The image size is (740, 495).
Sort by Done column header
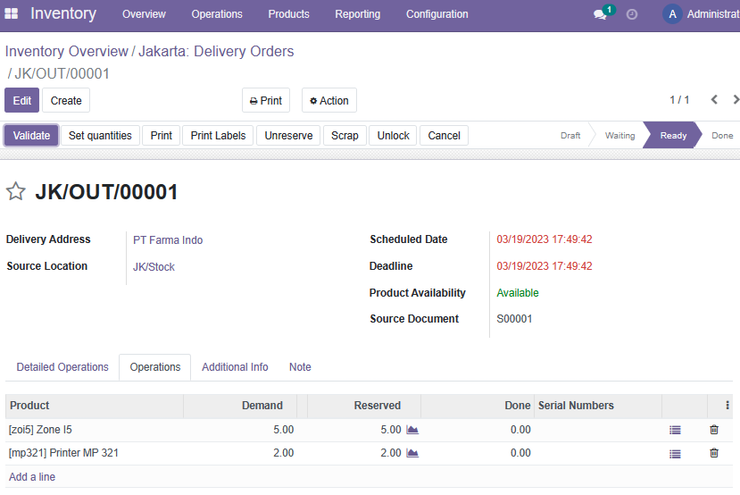[x=477, y=405]
